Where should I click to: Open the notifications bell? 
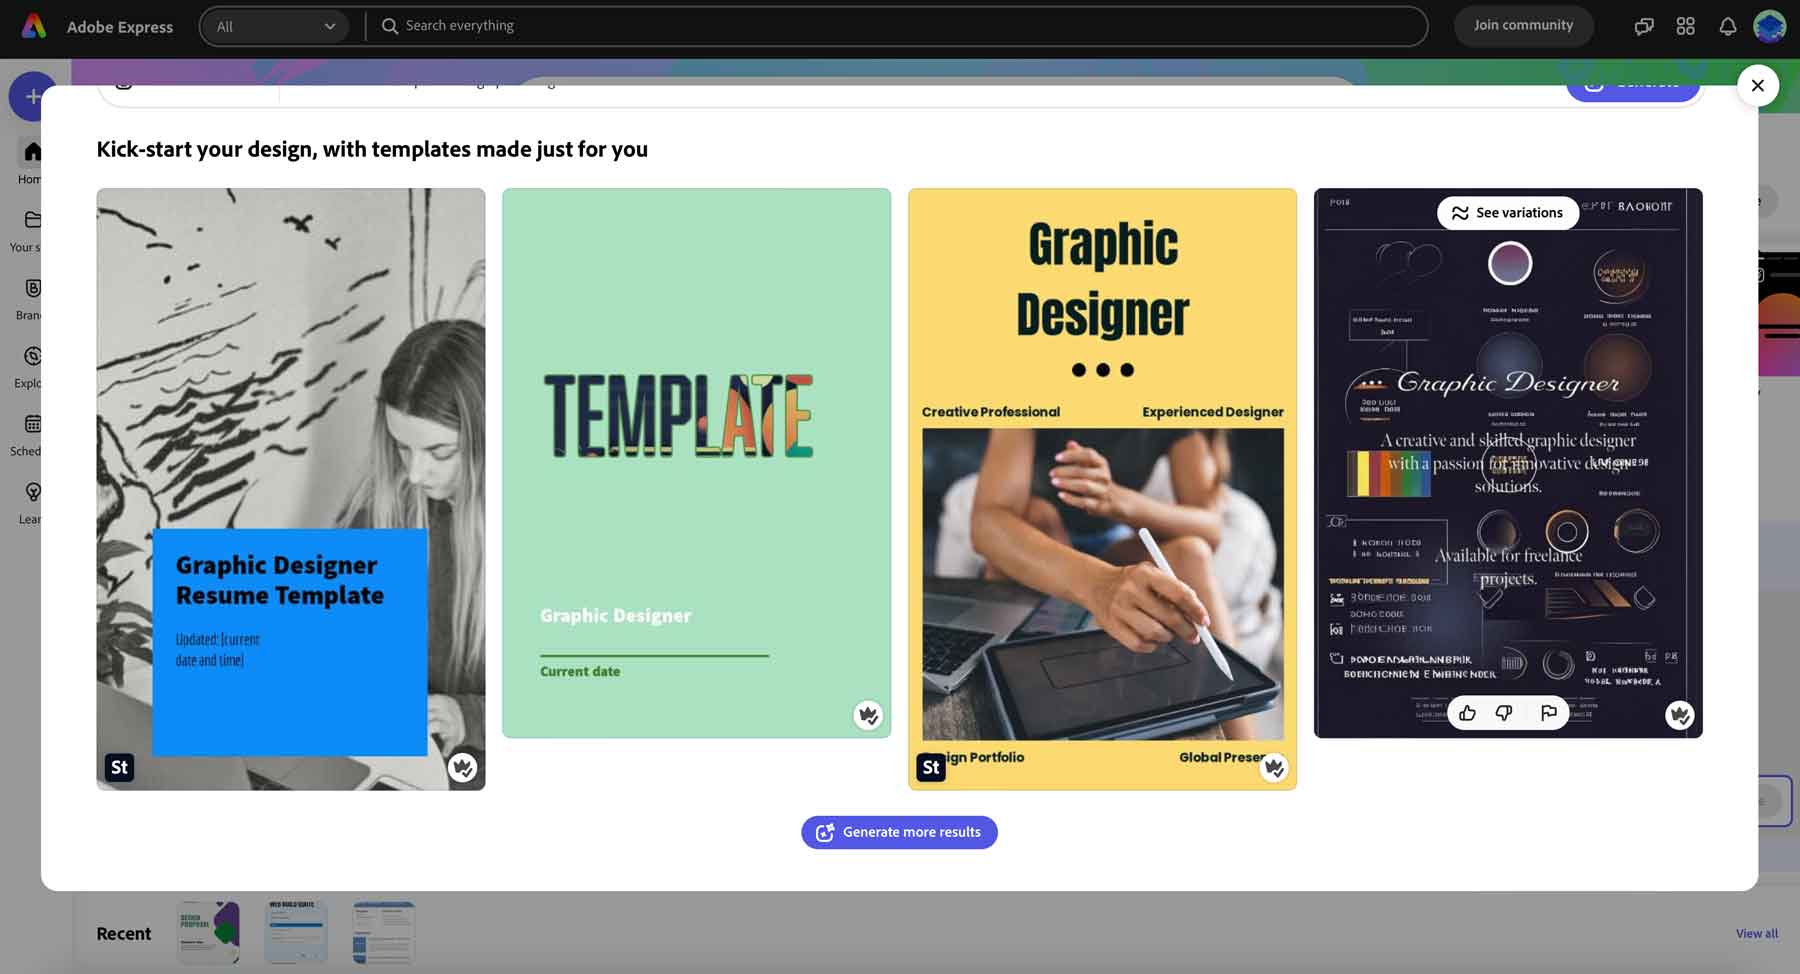pyautogui.click(x=1728, y=26)
